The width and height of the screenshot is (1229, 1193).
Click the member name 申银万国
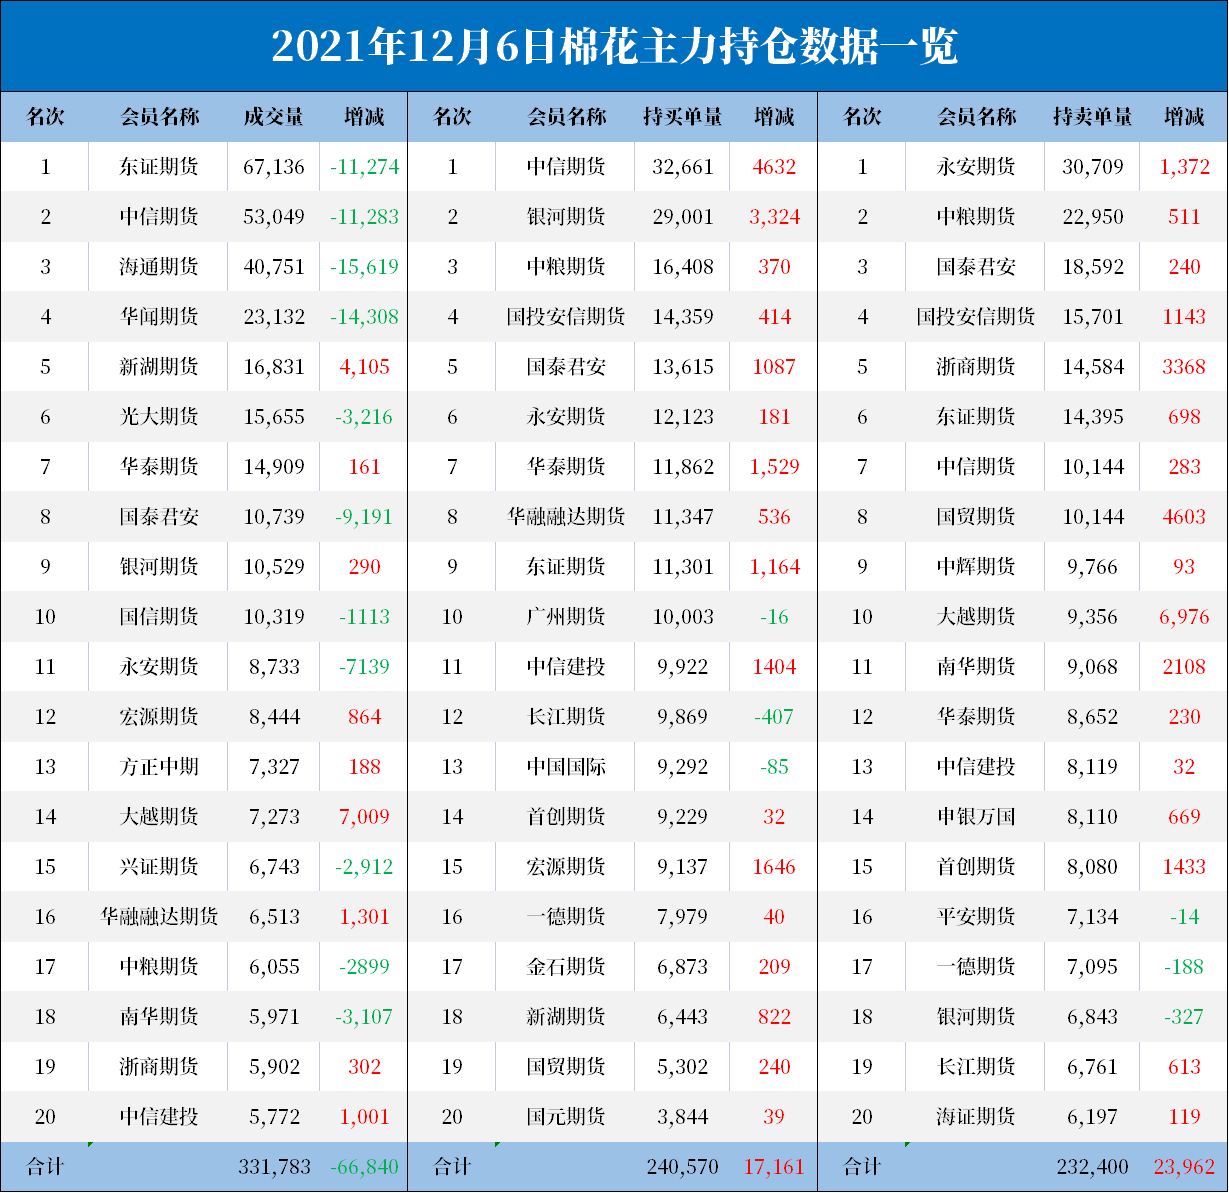pyautogui.click(x=976, y=817)
